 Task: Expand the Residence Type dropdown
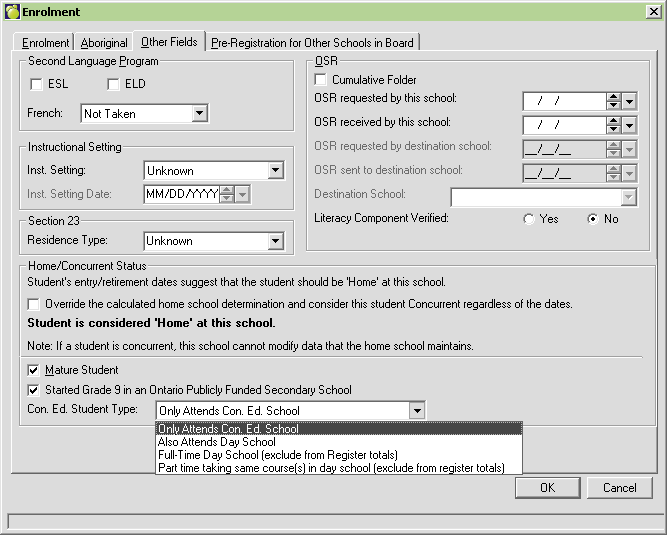(276, 241)
